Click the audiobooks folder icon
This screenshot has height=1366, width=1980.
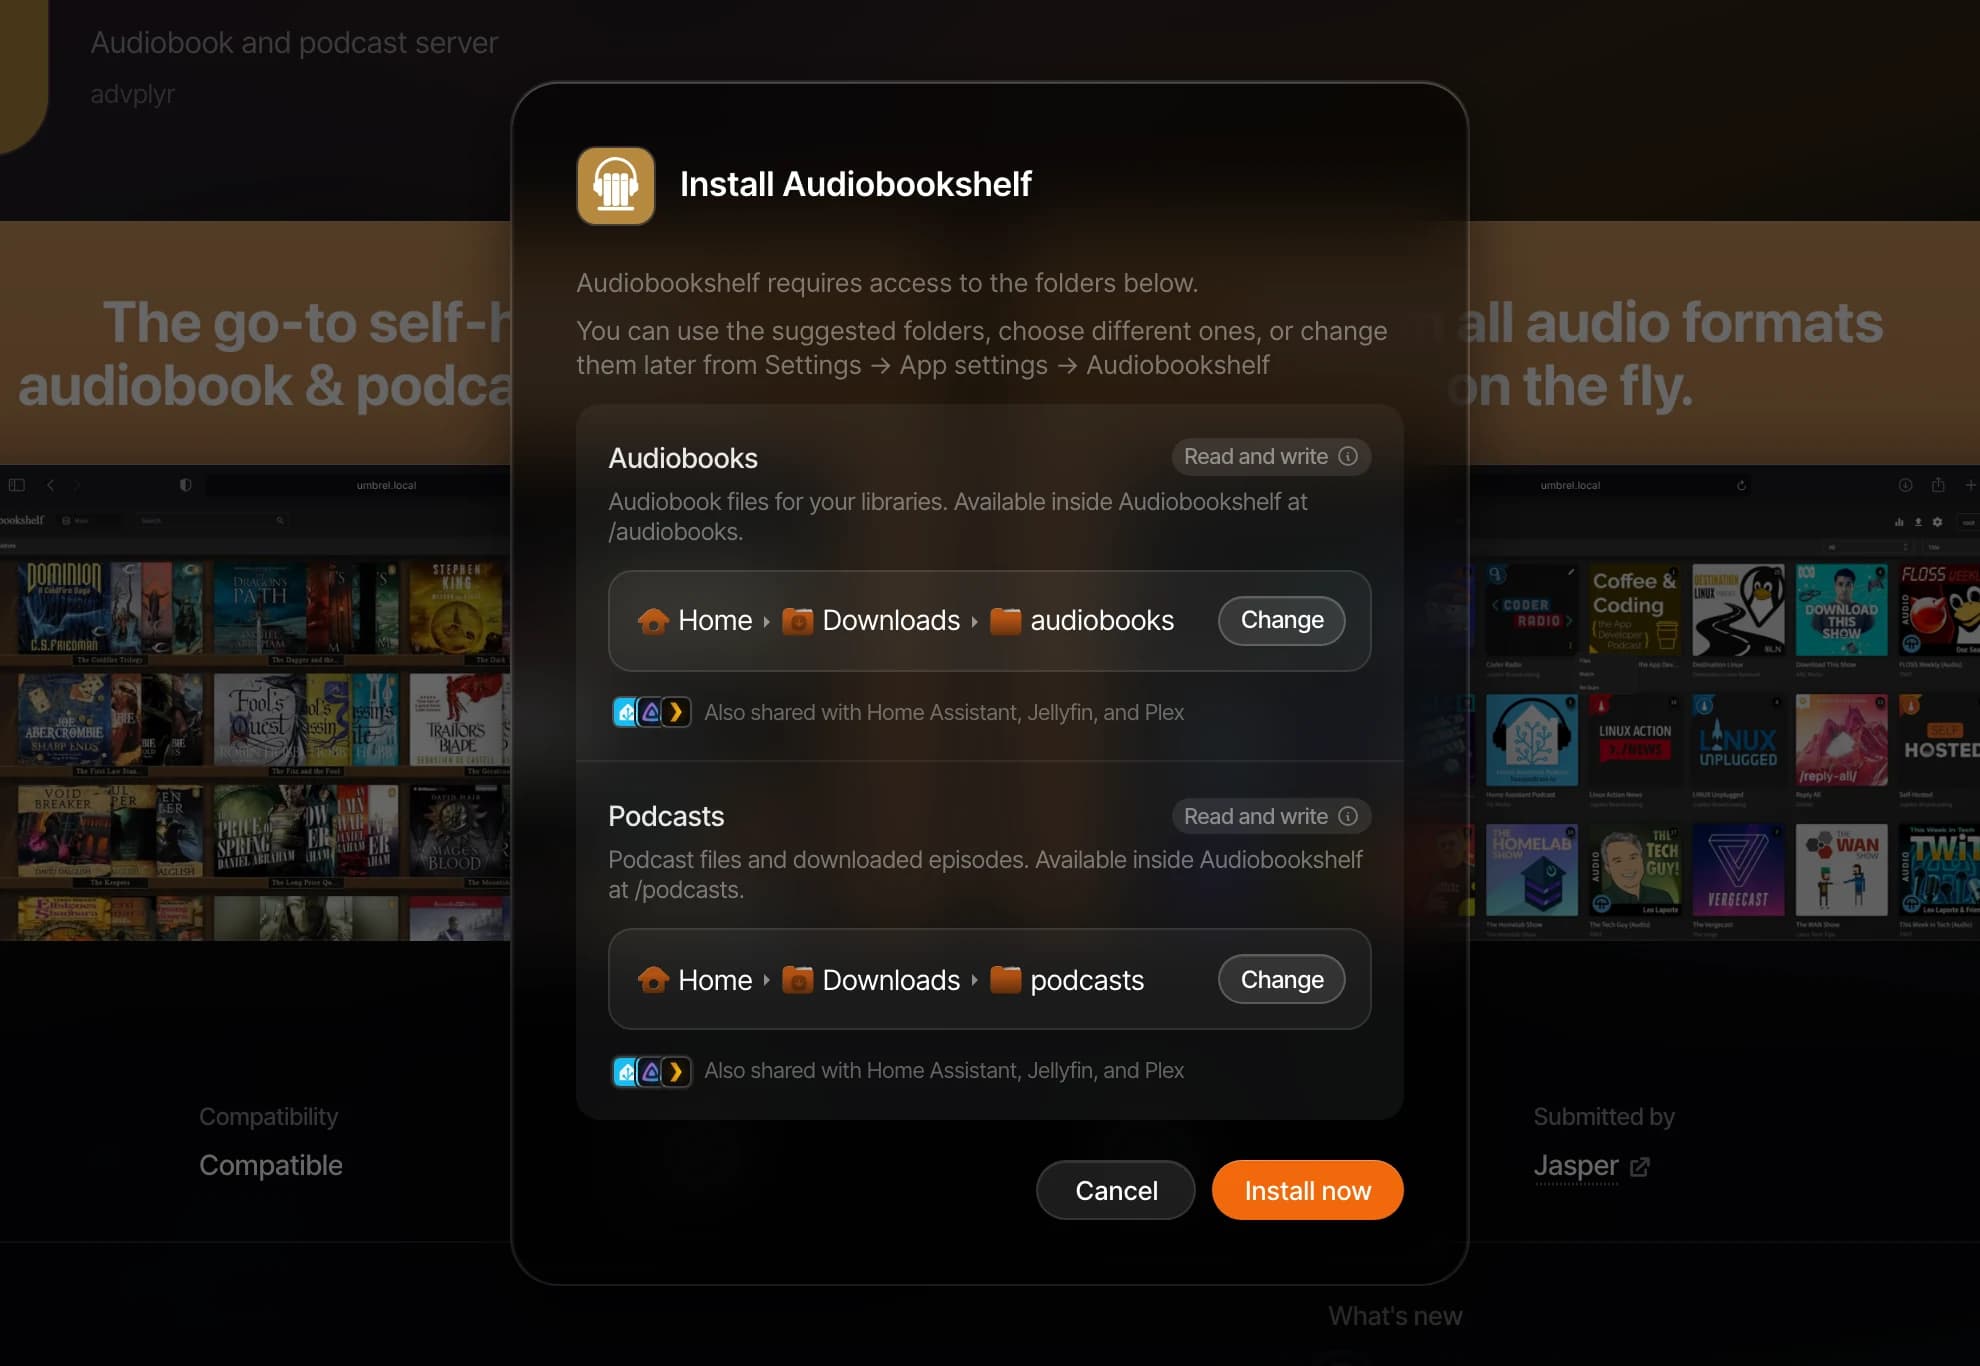(1005, 621)
